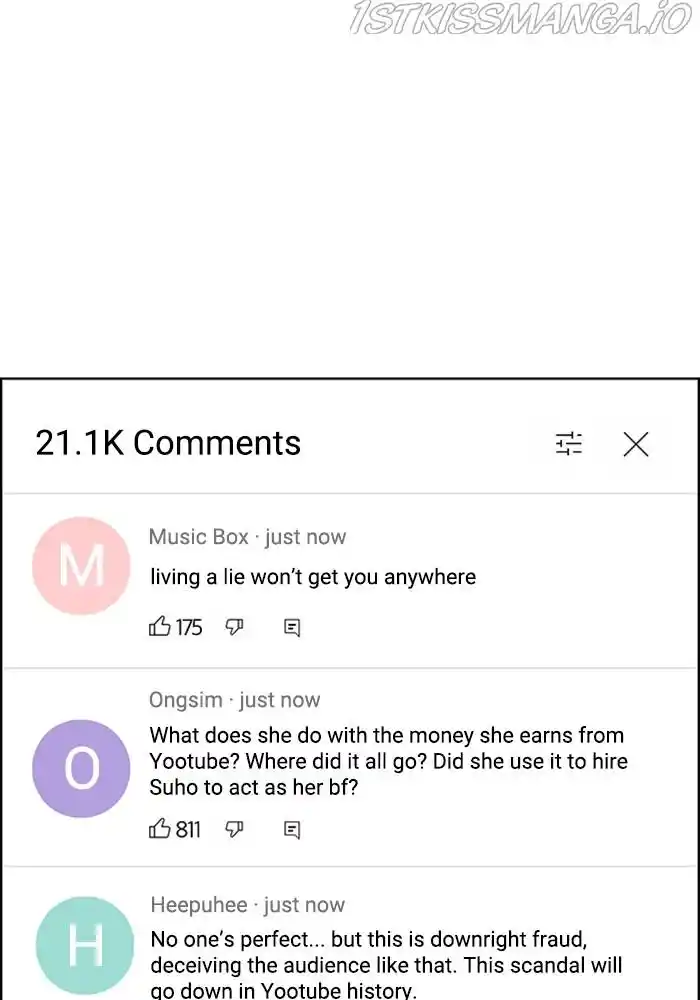The image size is (700, 1000).
Task: Visit the Music Box channel name
Action: [x=198, y=537]
